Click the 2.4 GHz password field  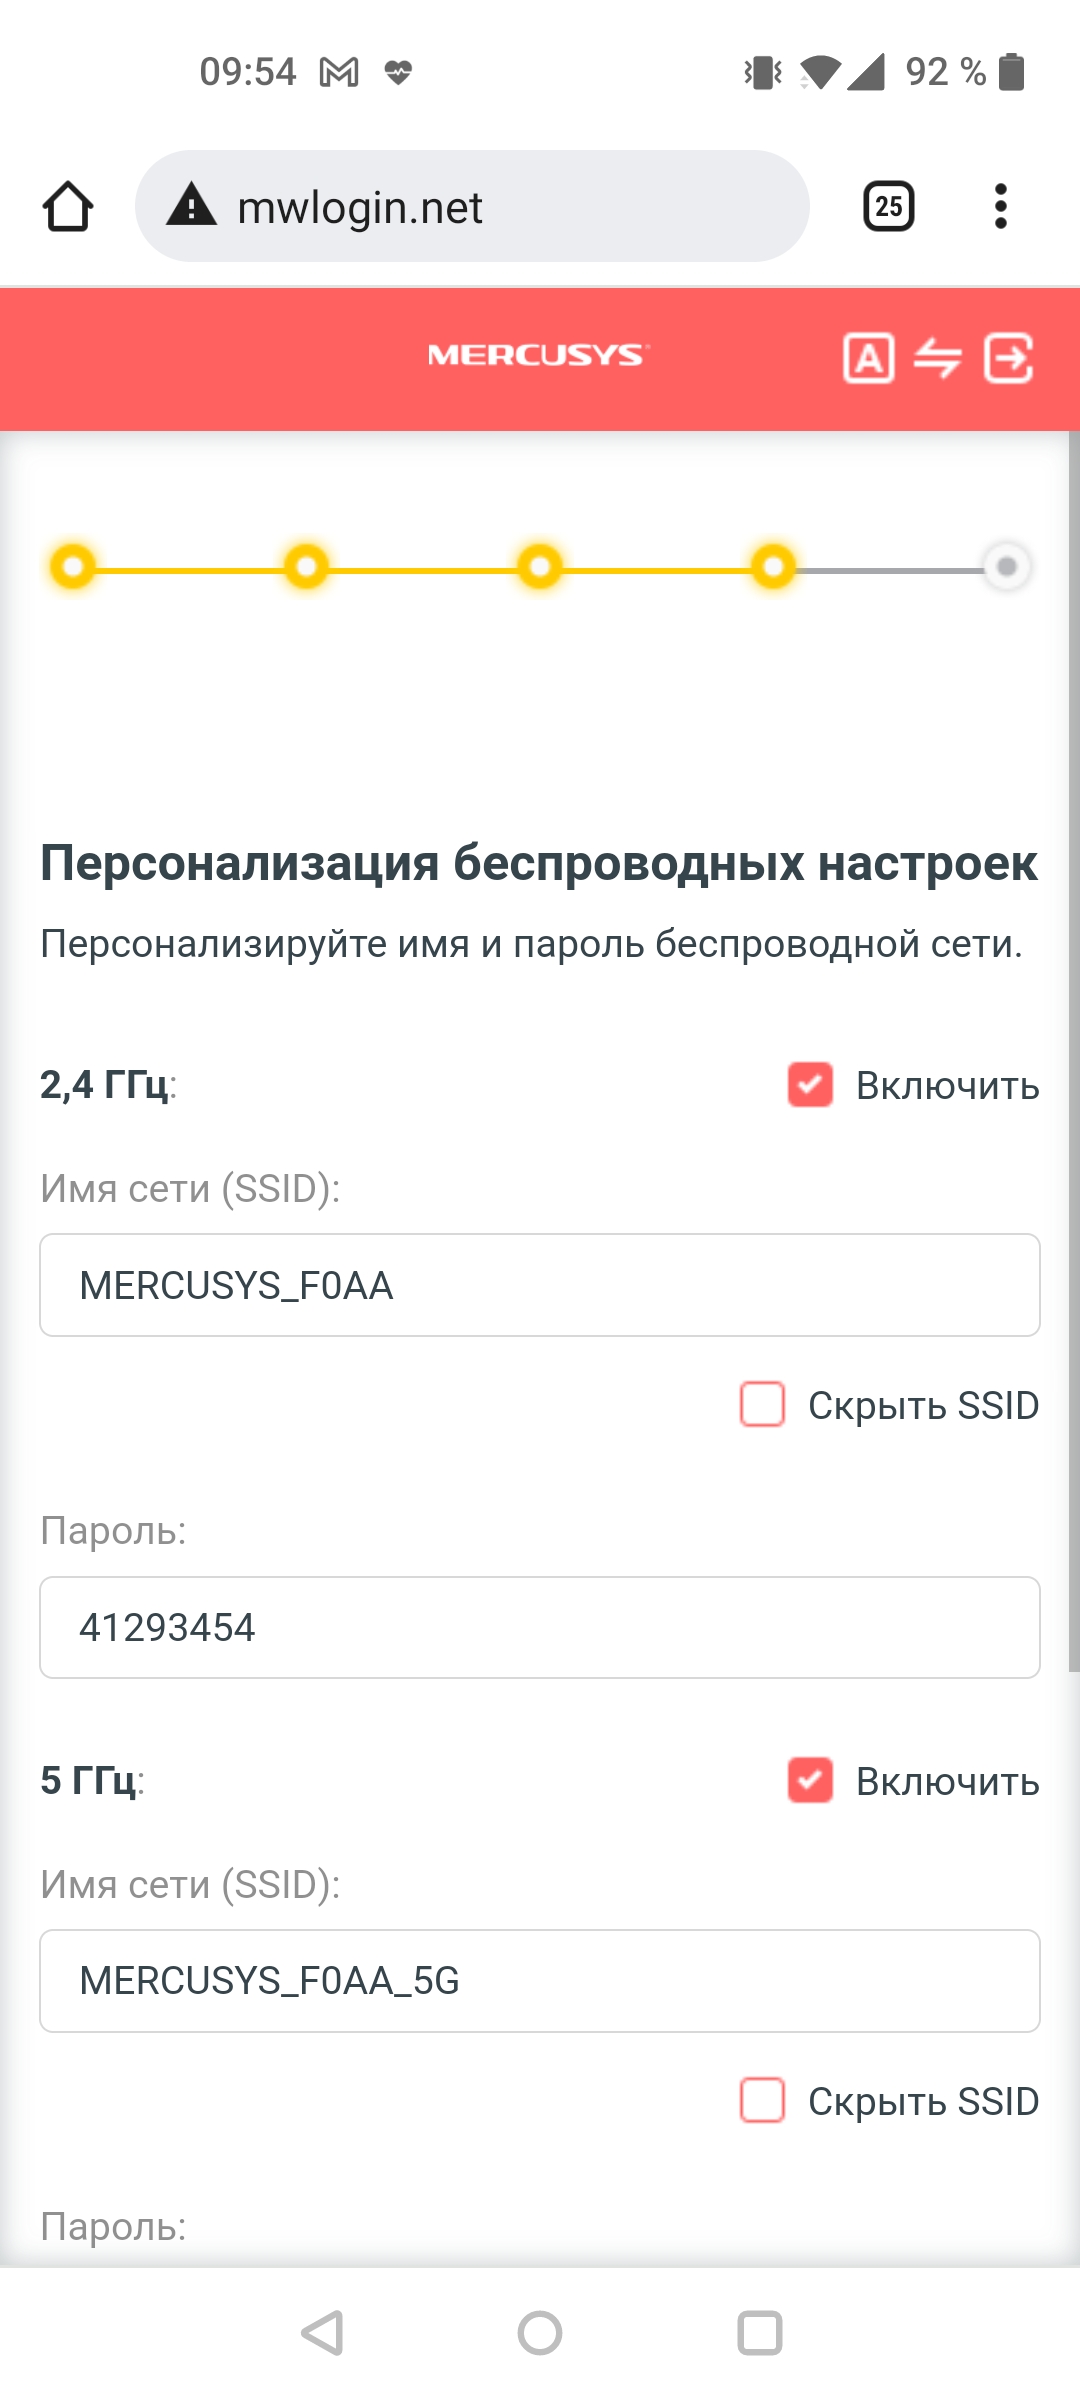click(540, 1627)
